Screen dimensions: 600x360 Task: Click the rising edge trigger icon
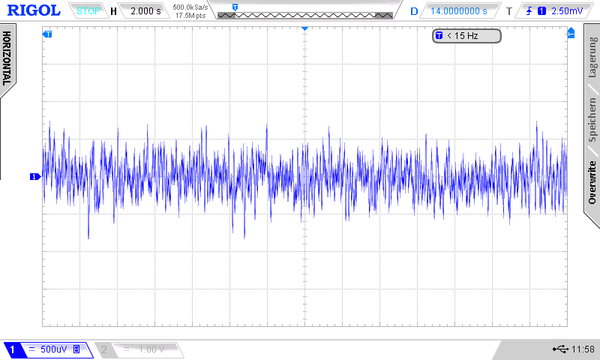coord(529,11)
